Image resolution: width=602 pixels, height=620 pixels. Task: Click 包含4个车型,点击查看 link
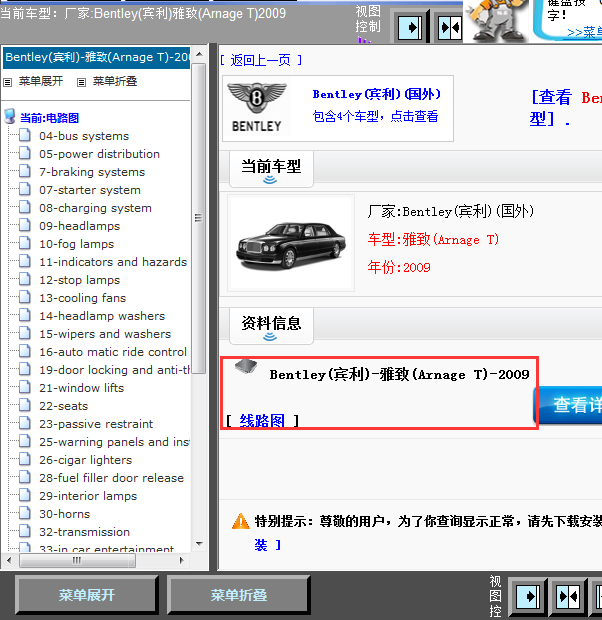click(x=375, y=116)
